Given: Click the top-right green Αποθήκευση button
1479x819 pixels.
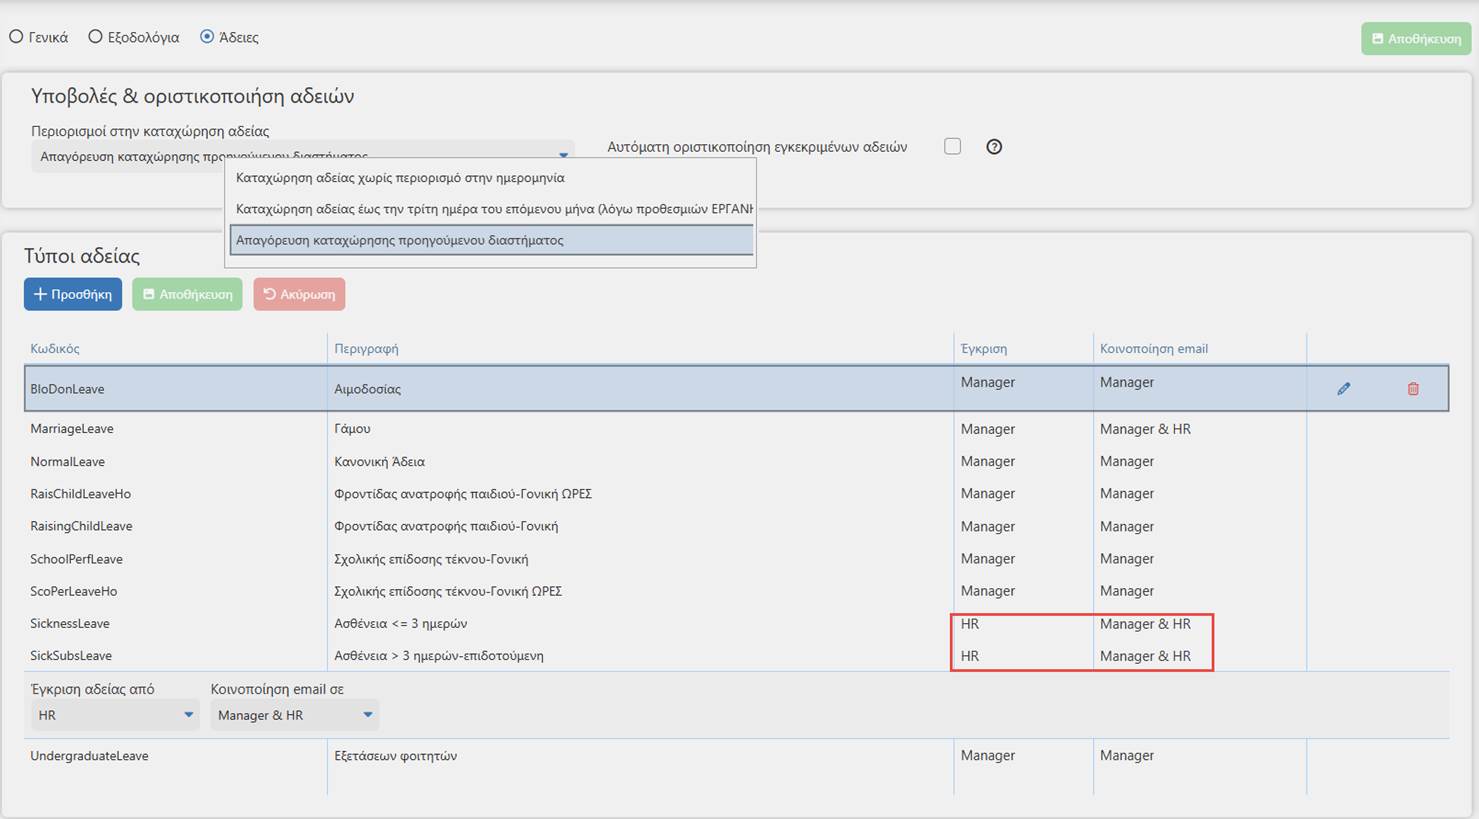Looking at the screenshot, I should click(1416, 39).
